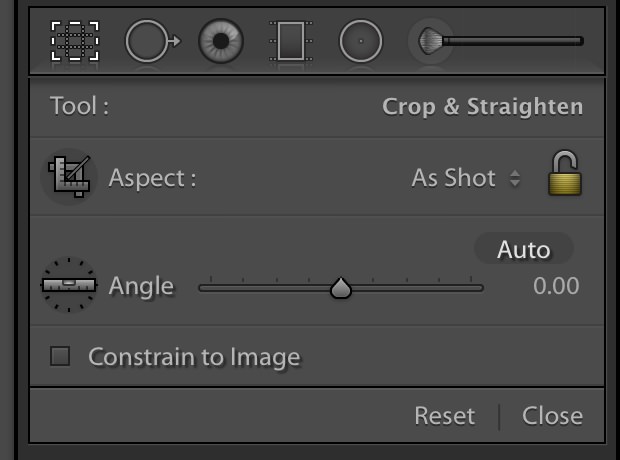Click the Auto straighten button

click(x=524, y=249)
